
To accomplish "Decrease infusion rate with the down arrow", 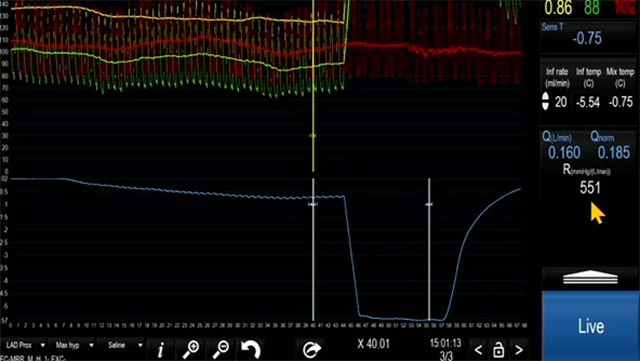I will click(545, 106).
